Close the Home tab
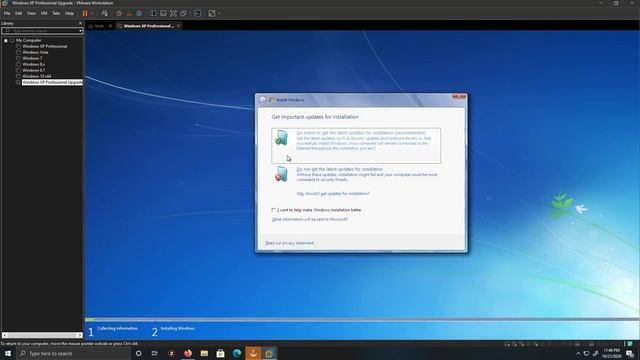 [x=110, y=26]
